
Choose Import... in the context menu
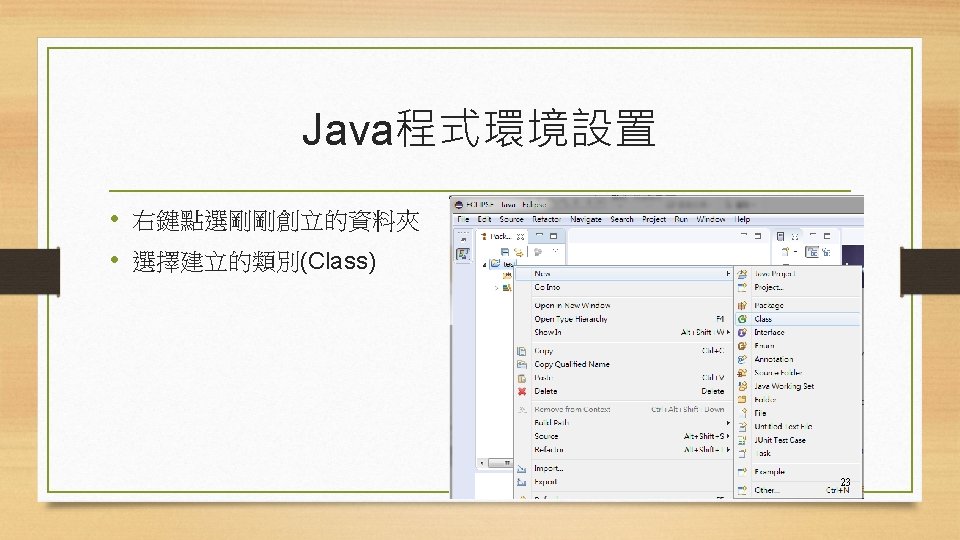623,468
